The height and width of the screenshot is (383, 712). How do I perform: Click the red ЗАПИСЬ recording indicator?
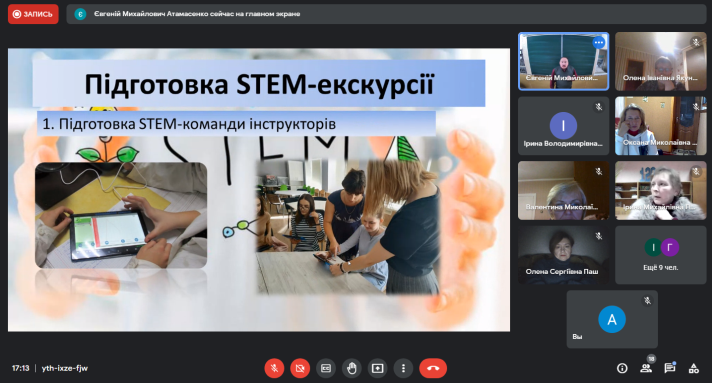[33, 14]
